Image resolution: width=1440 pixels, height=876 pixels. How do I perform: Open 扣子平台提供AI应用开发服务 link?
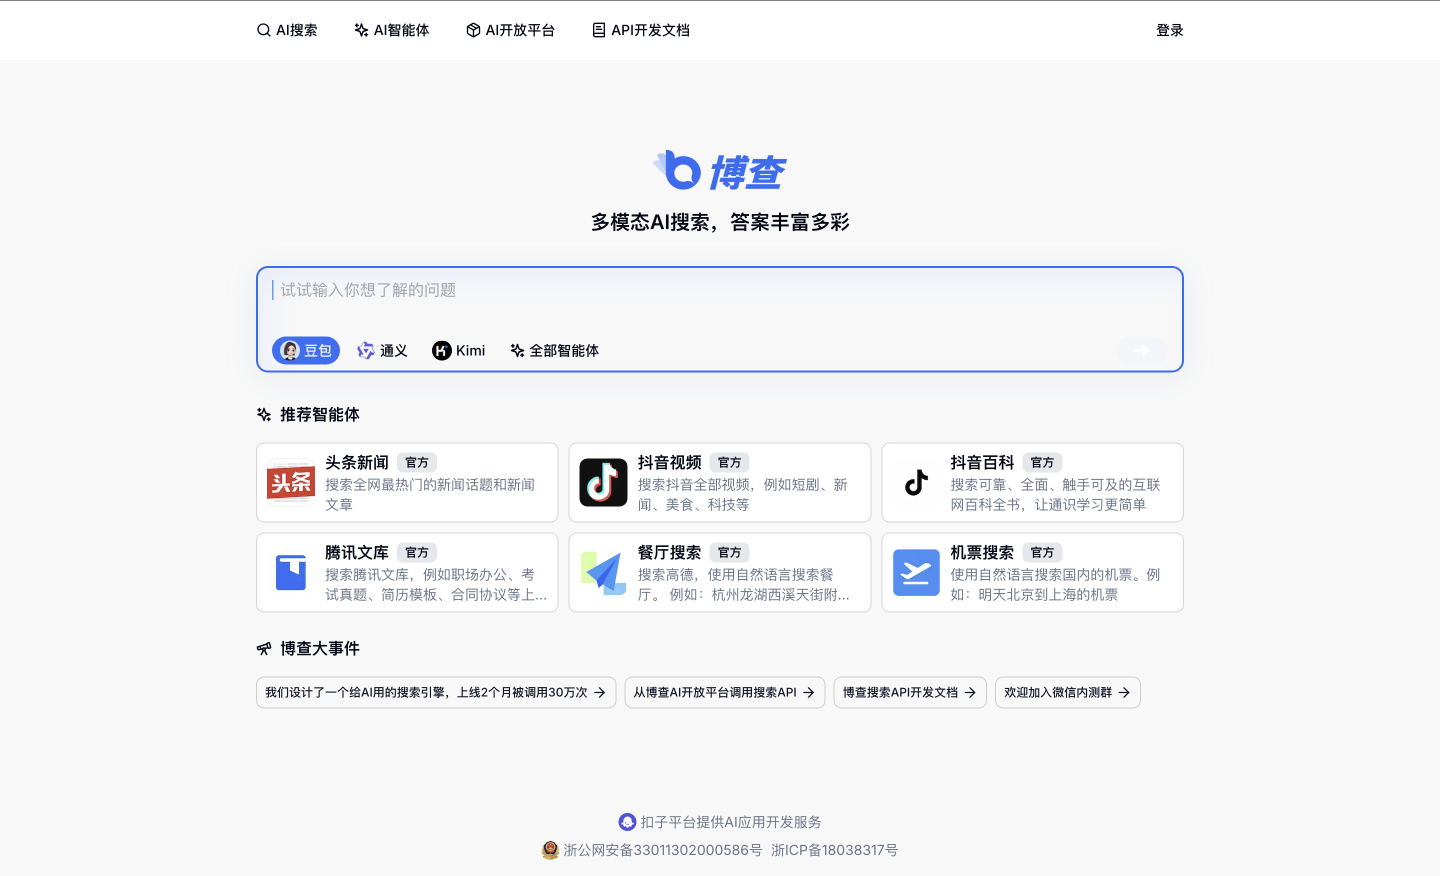(731, 822)
